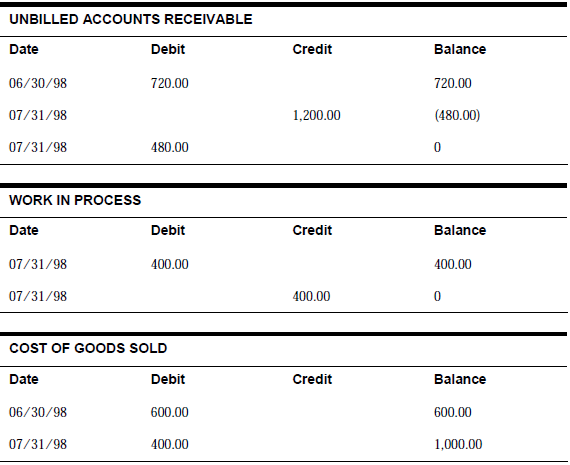This screenshot has width=570, height=465.
Task: Select the 400.00 credit in Work In Process
Action: (x=312, y=296)
